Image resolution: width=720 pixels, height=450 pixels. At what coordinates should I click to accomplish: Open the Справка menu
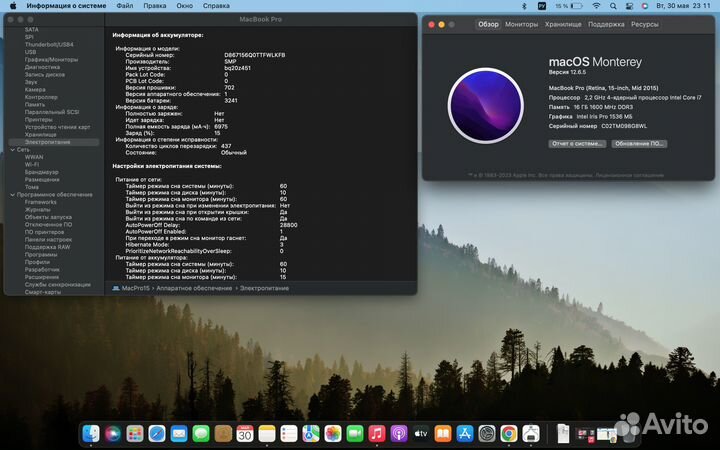[x=216, y=6]
